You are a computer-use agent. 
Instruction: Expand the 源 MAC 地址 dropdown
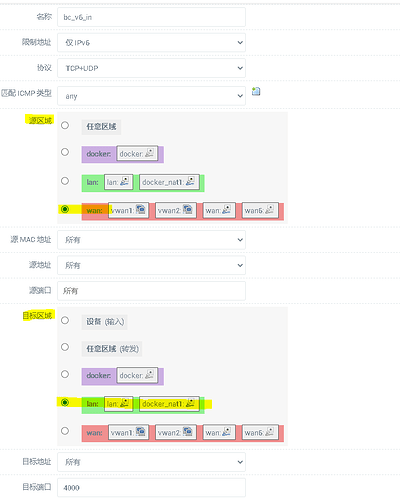151,240
